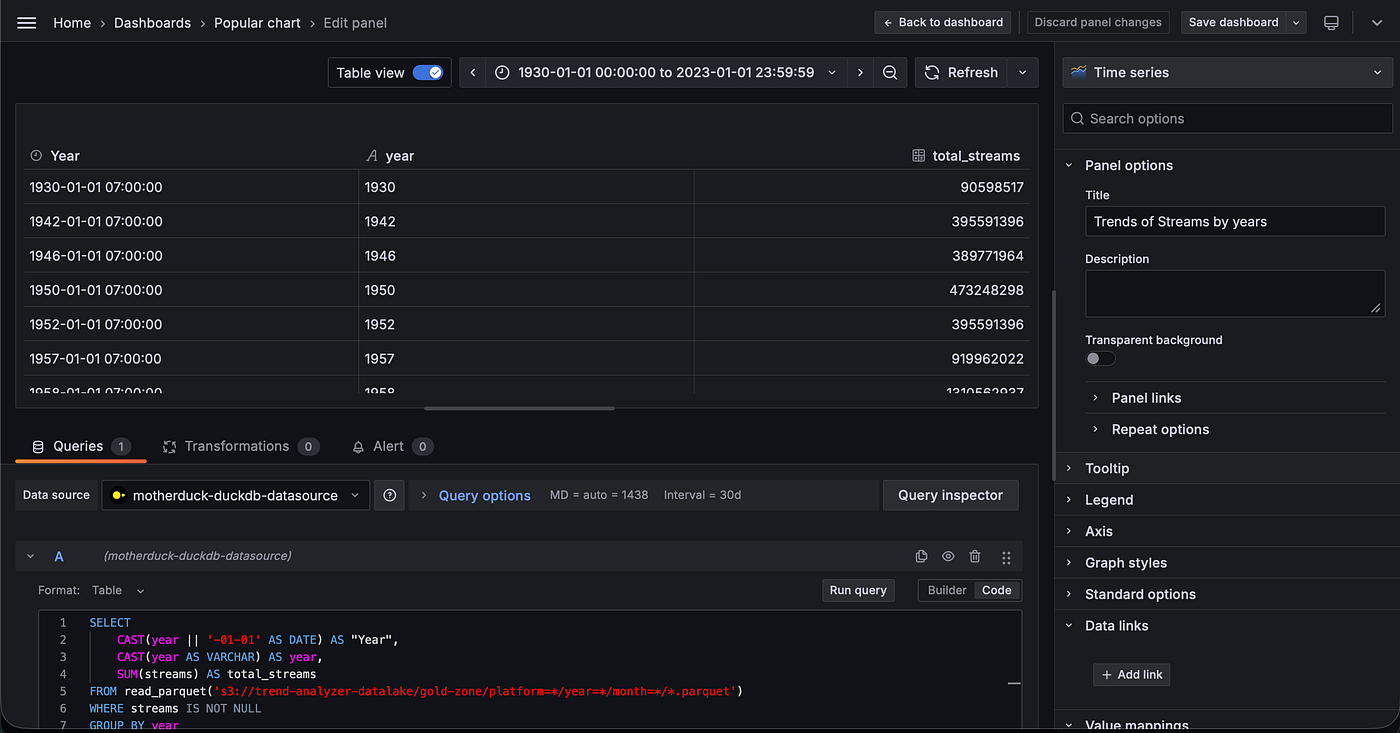Click SQL line with read_parquet
Viewport: 1400px width, 733px height.
pyautogui.click(x=416, y=691)
